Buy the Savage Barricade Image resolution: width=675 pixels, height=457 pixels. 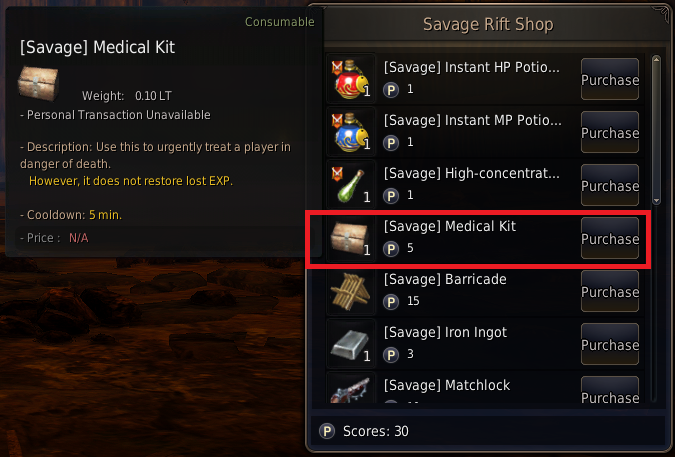(610, 291)
